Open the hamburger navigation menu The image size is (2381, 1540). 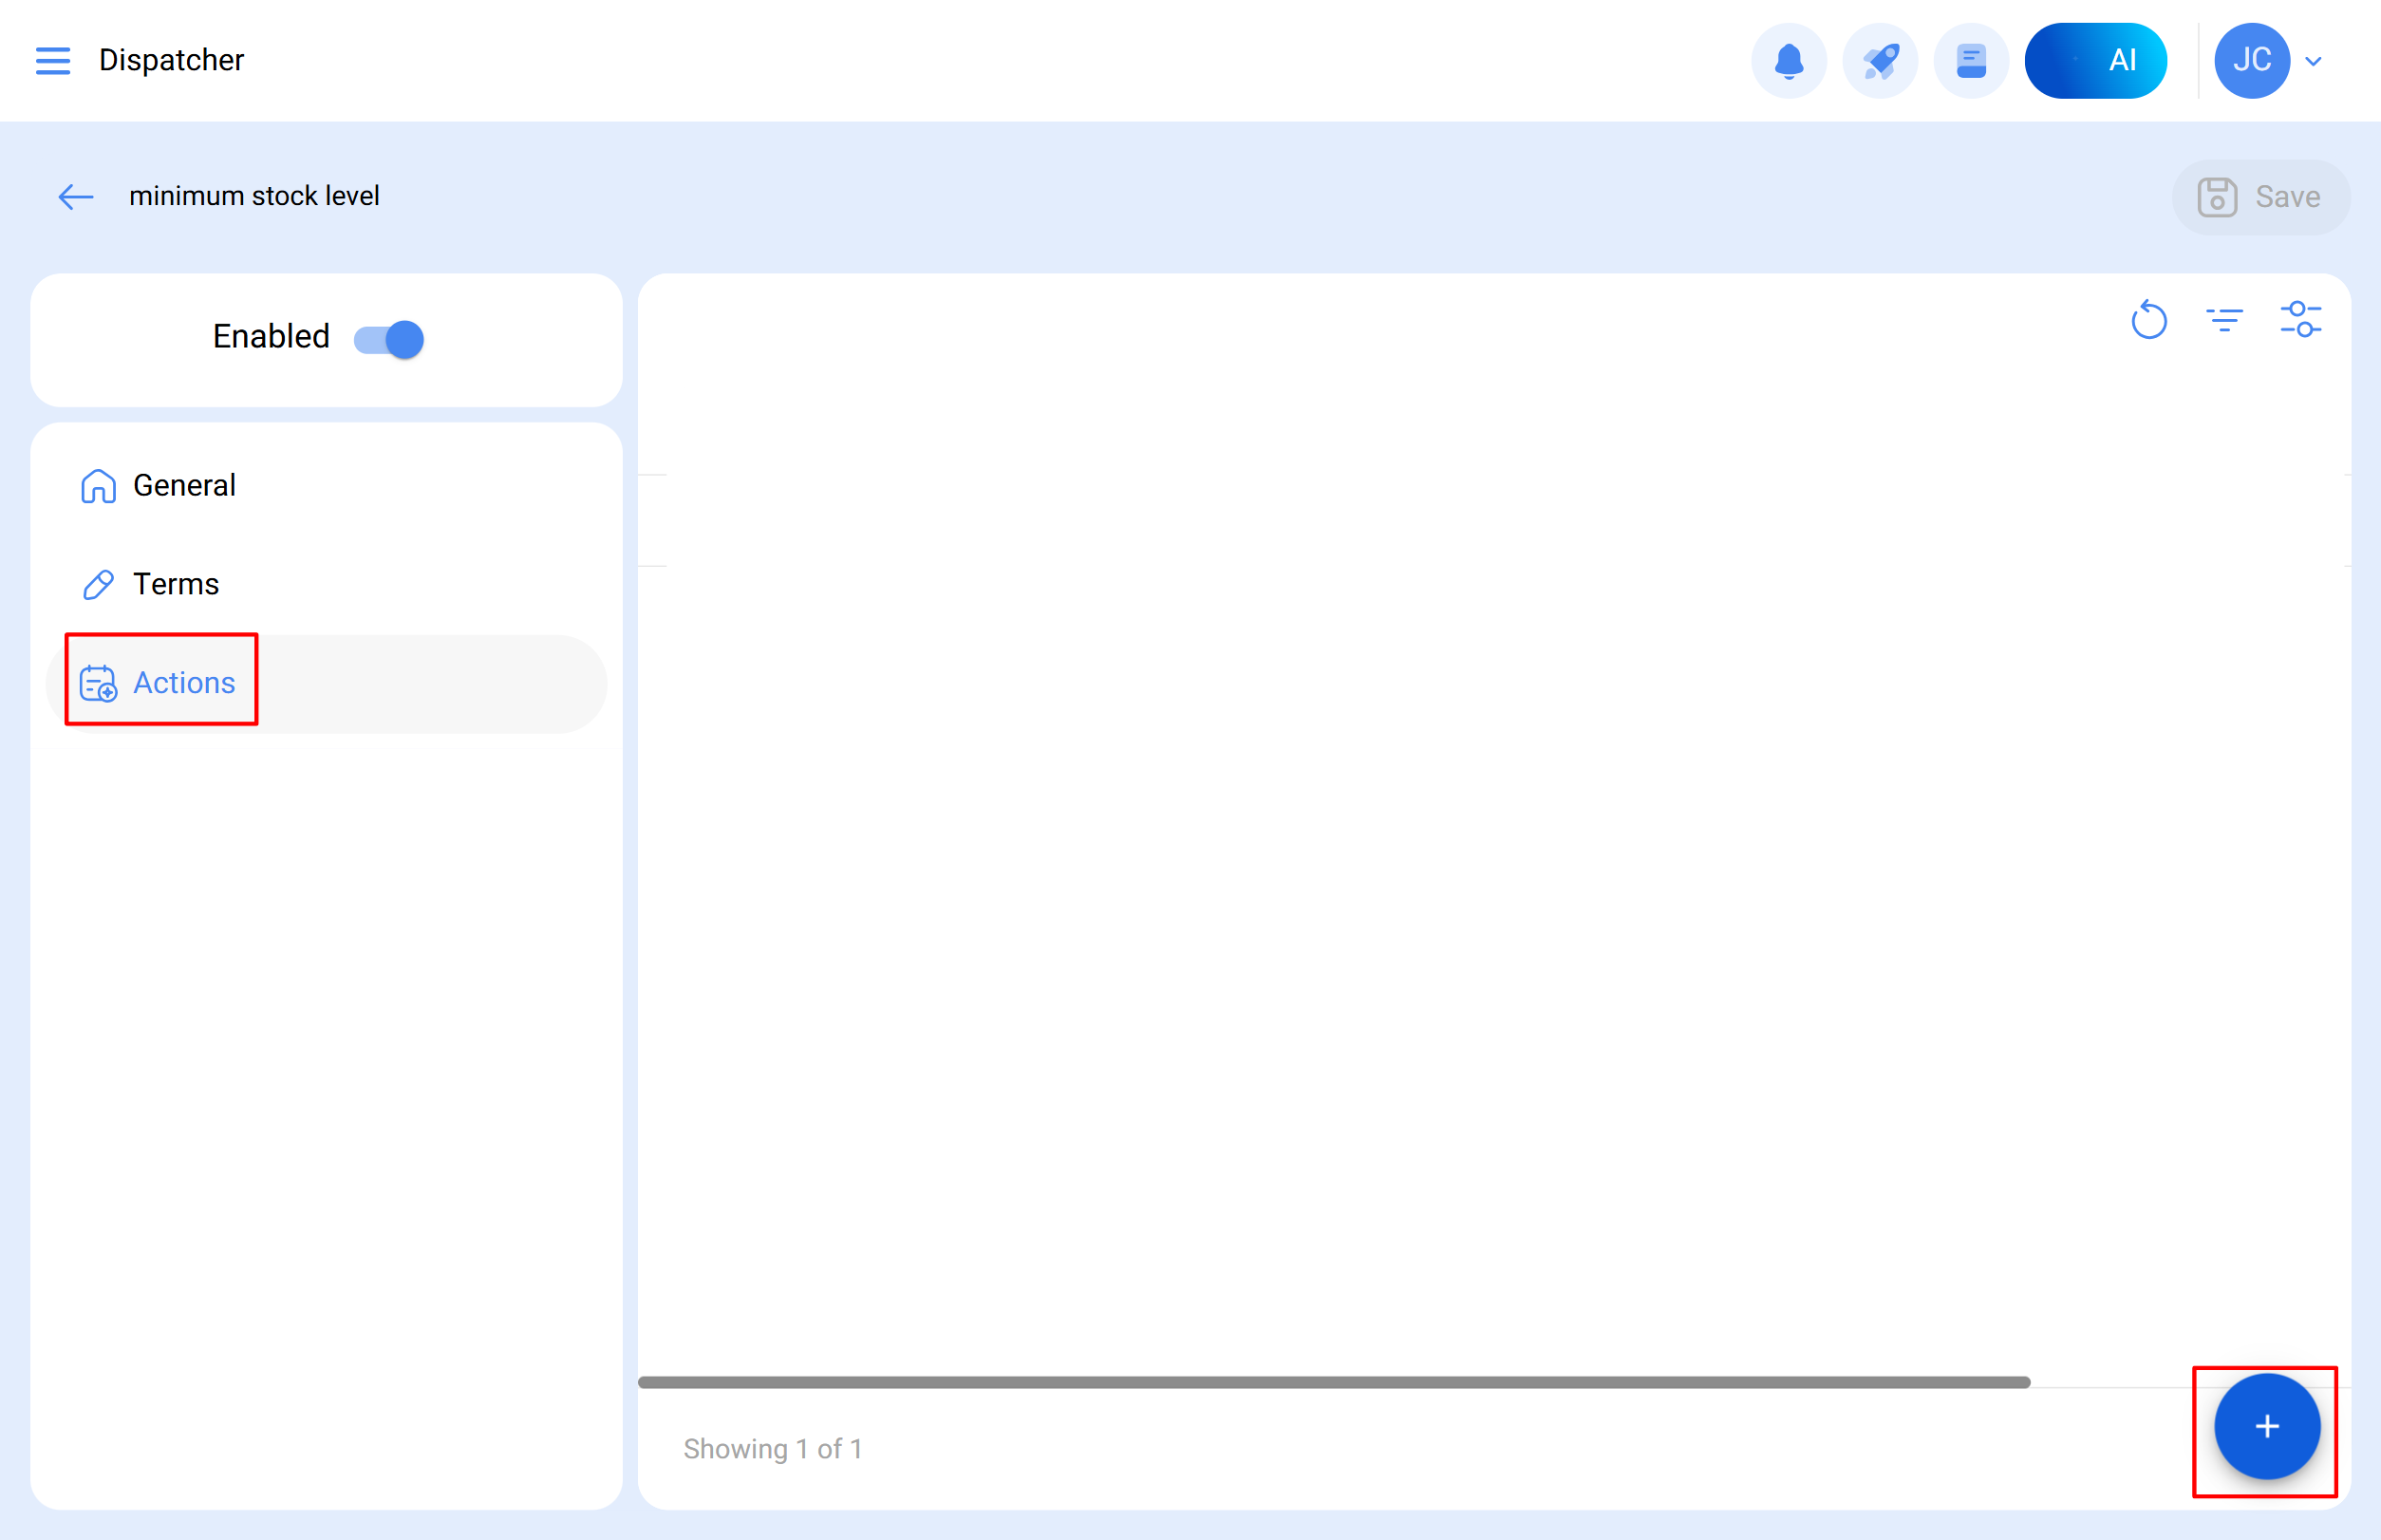53,61
